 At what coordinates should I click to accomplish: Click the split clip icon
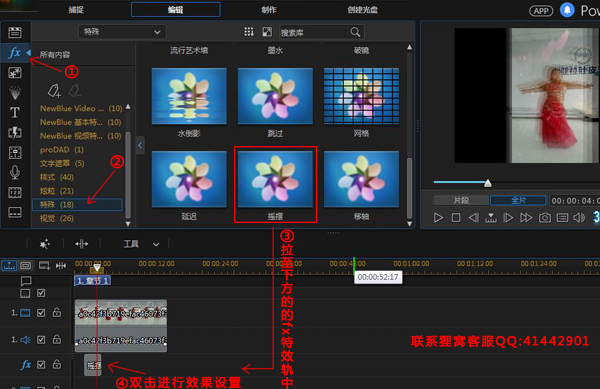(x=82, y=244)
